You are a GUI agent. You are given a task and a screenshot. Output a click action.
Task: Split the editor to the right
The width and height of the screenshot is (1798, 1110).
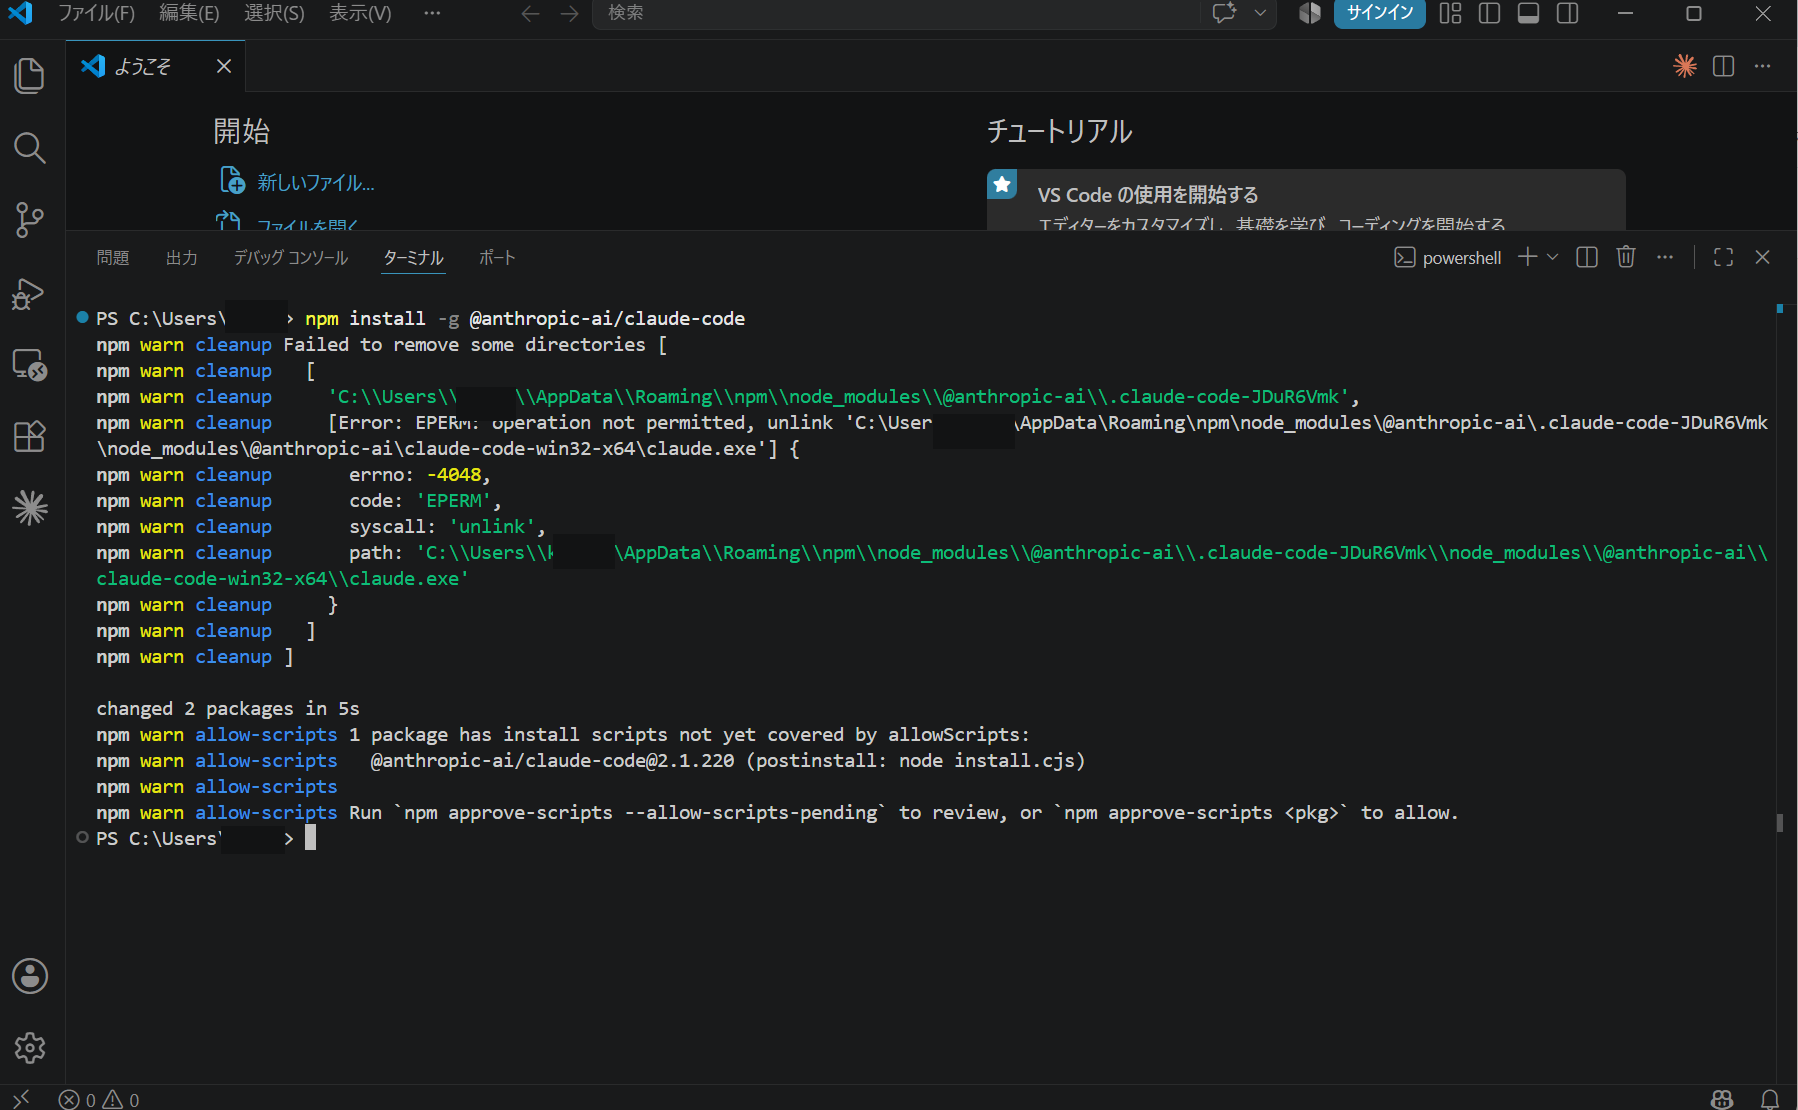point(1724,66)
